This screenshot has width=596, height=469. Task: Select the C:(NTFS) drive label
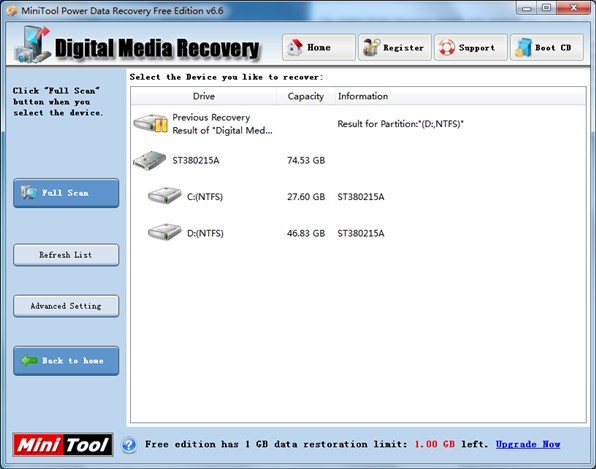pos(205,197)
